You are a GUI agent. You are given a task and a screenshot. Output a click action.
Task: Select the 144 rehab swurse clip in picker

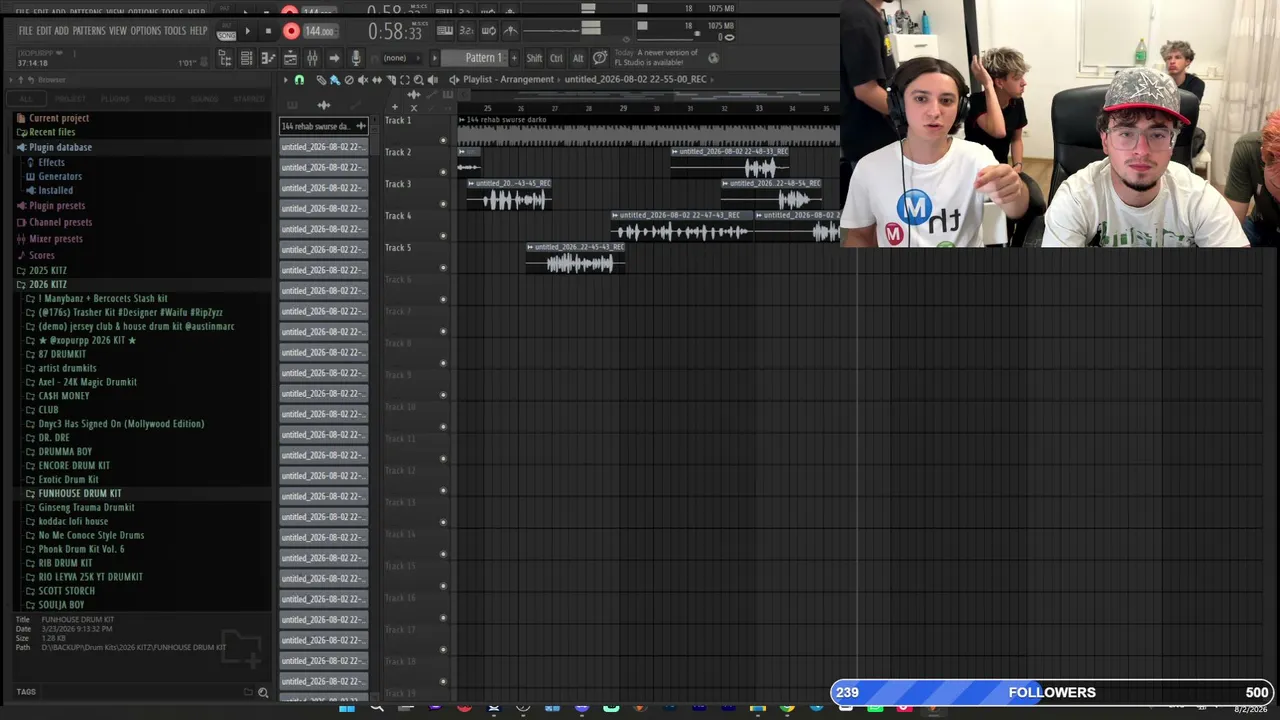[x=324, y=126]
